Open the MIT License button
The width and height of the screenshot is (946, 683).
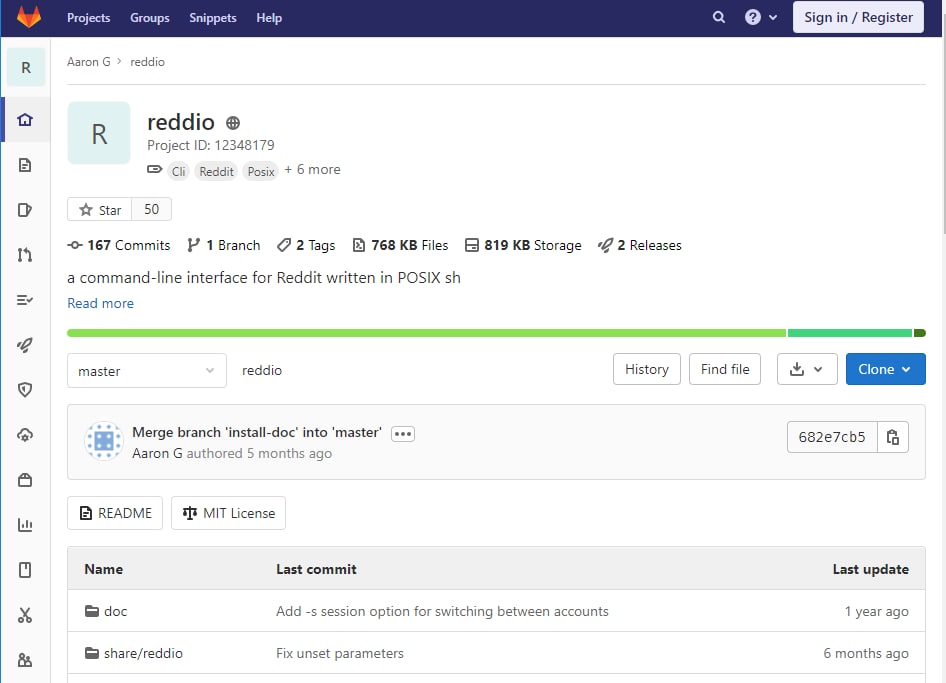pos(229,513)
